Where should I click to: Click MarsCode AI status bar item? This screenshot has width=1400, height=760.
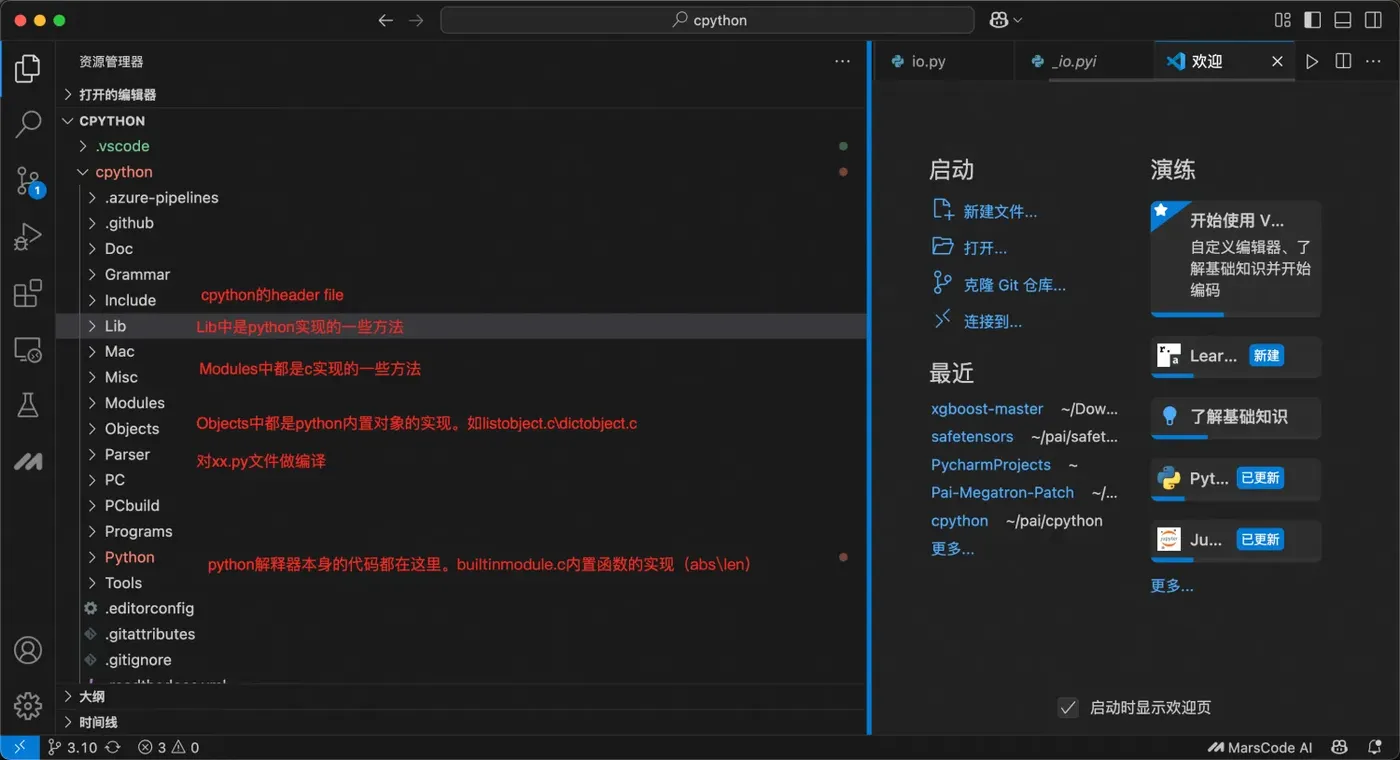point(1260,747)
